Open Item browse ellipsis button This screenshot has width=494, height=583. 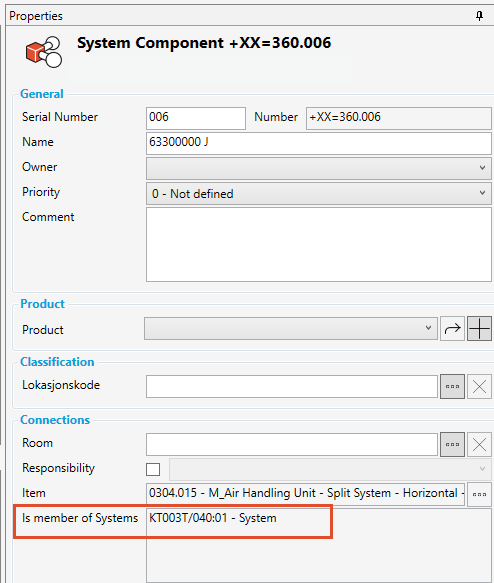click(x=480, y=494)
